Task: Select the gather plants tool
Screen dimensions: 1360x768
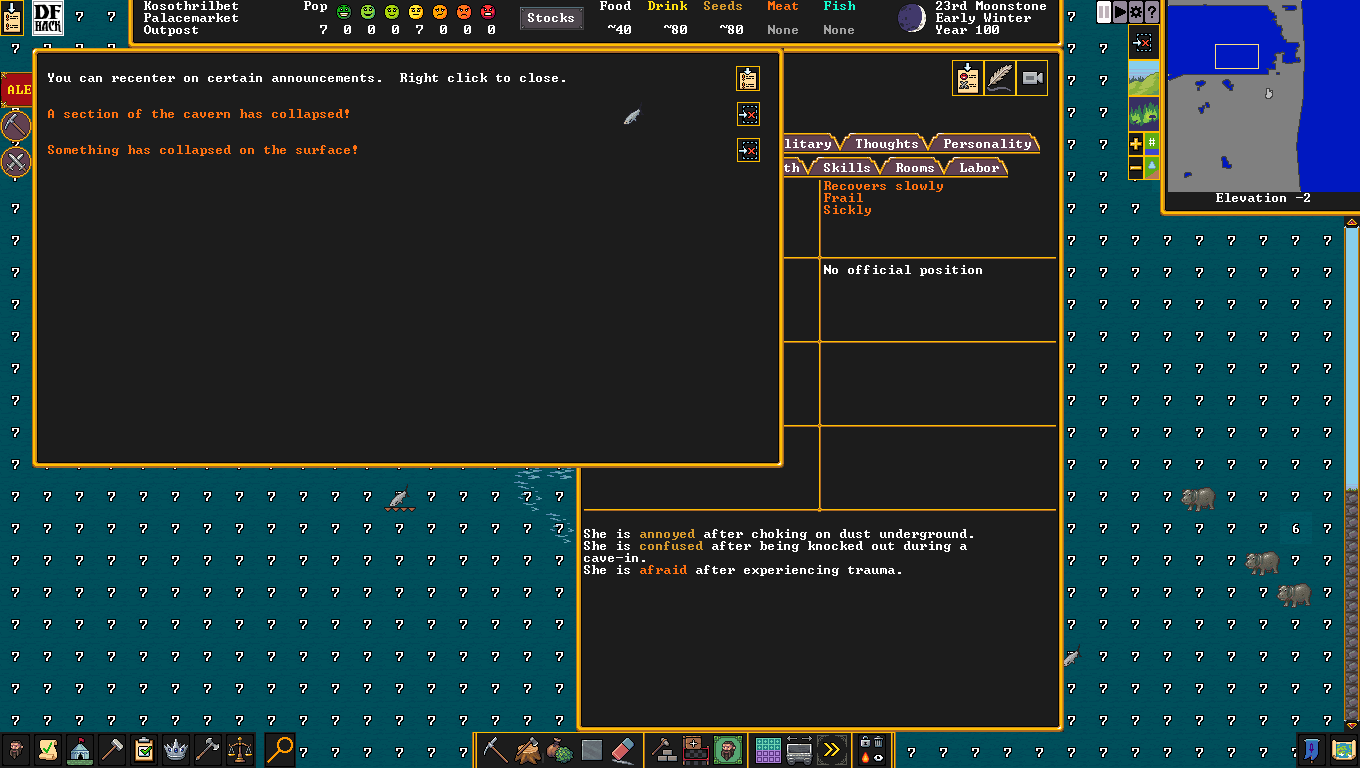Action: click(x=559, y=749)
